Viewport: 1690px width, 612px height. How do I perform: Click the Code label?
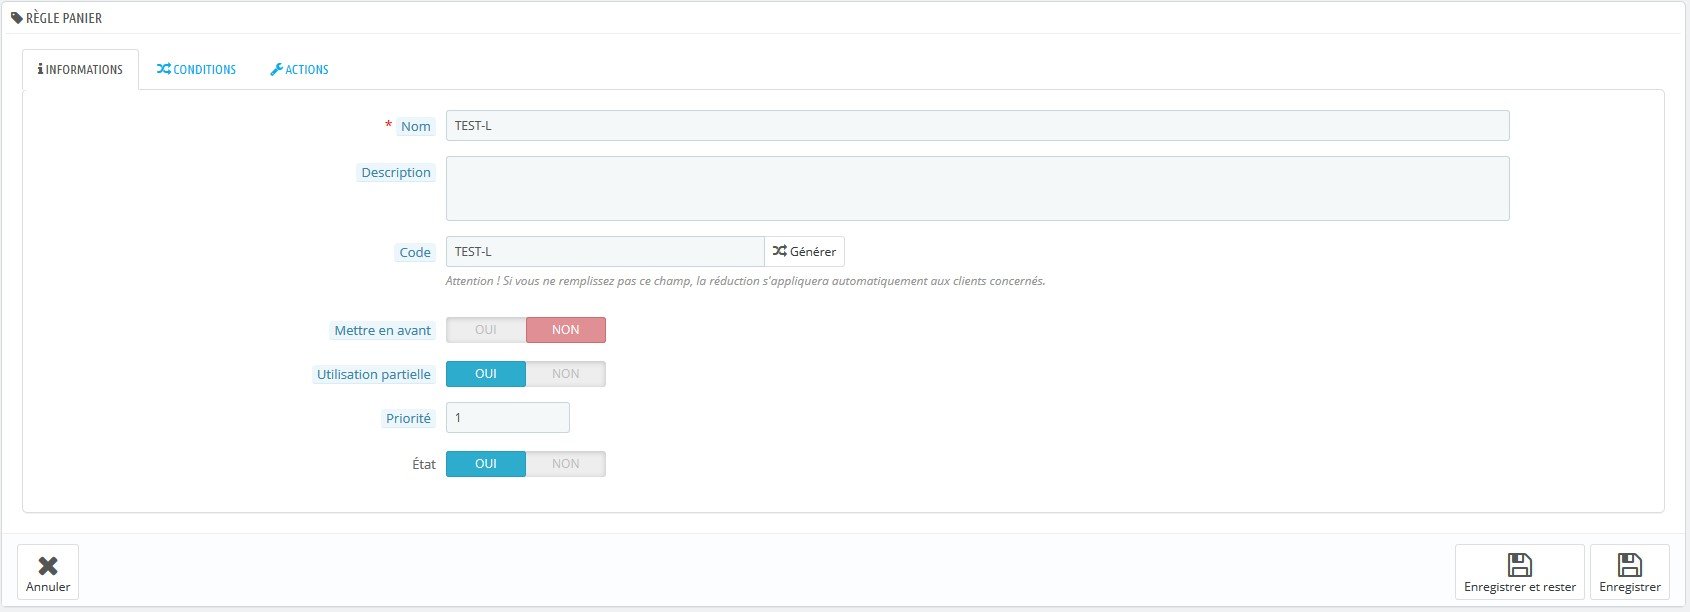point(415,253)
